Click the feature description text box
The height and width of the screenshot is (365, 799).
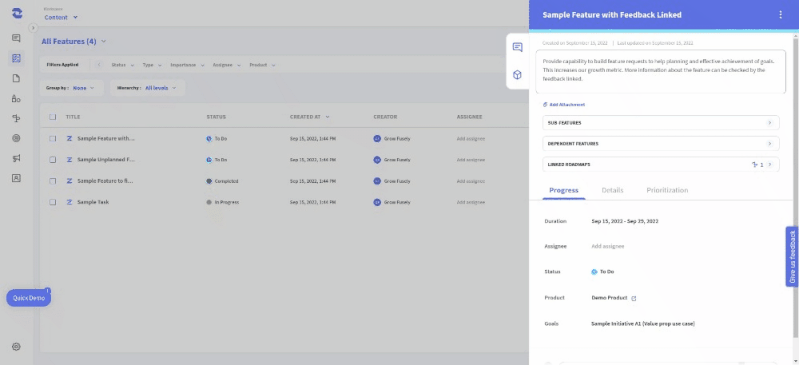660,71
